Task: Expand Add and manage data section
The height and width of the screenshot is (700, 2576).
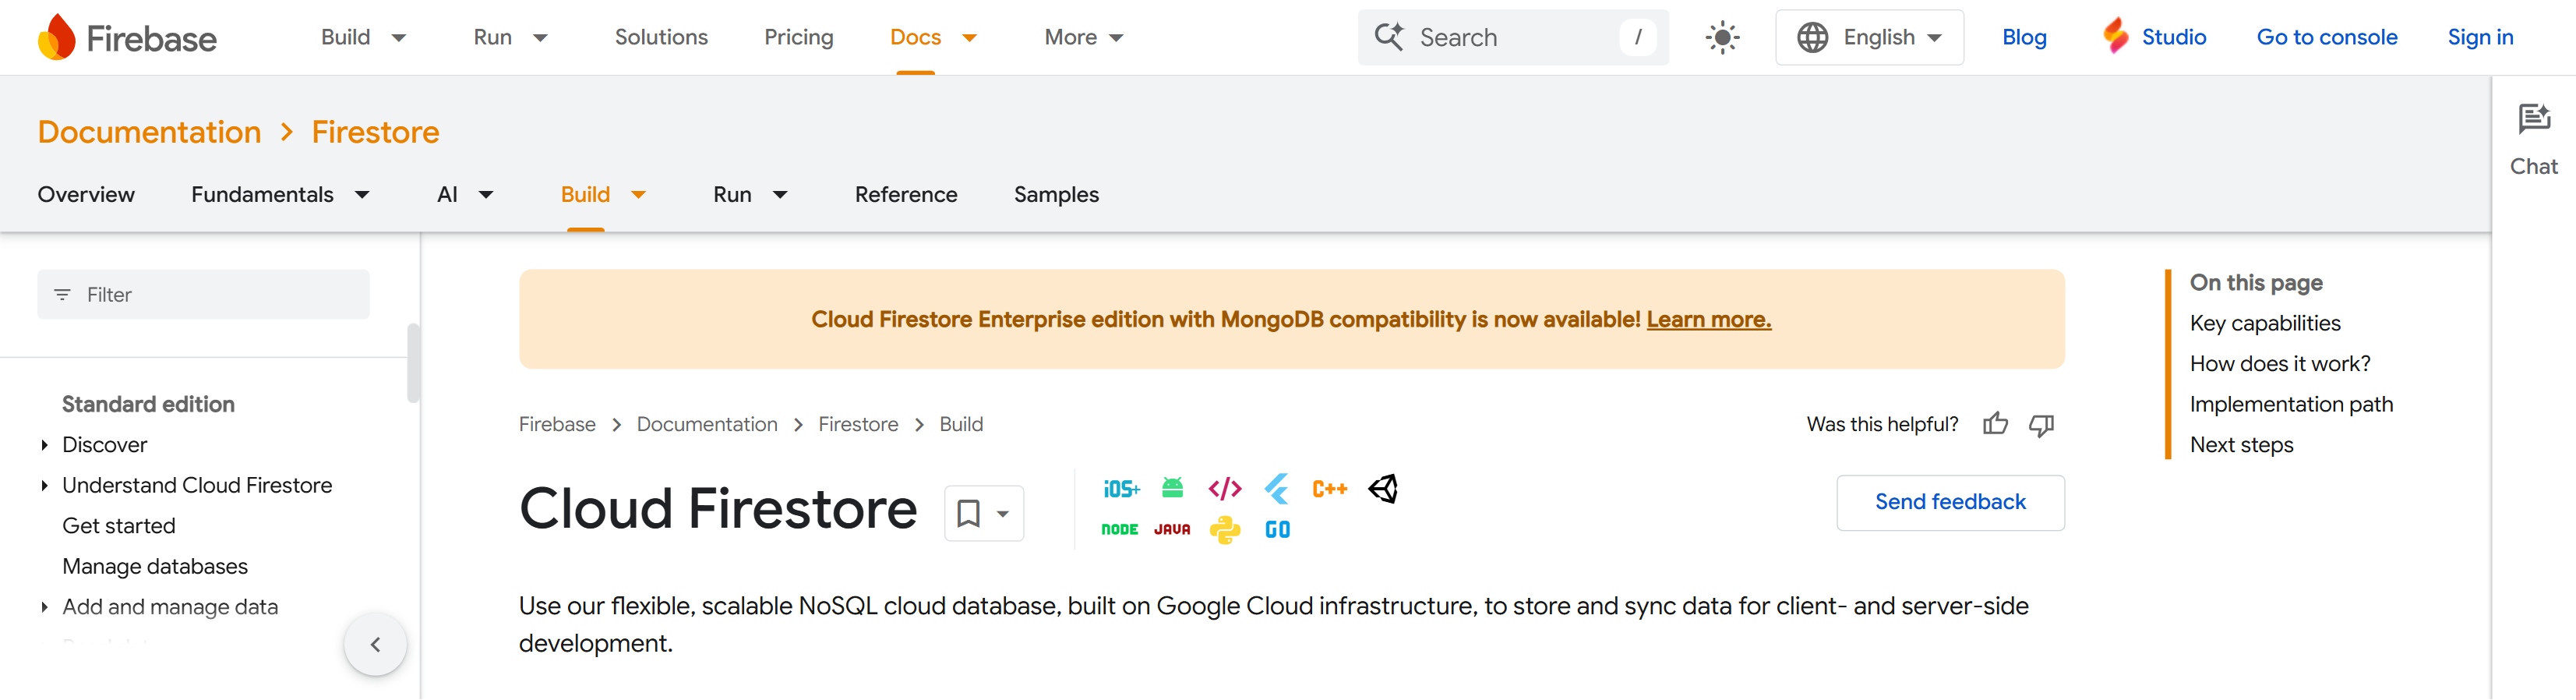Action: point(44,607)
